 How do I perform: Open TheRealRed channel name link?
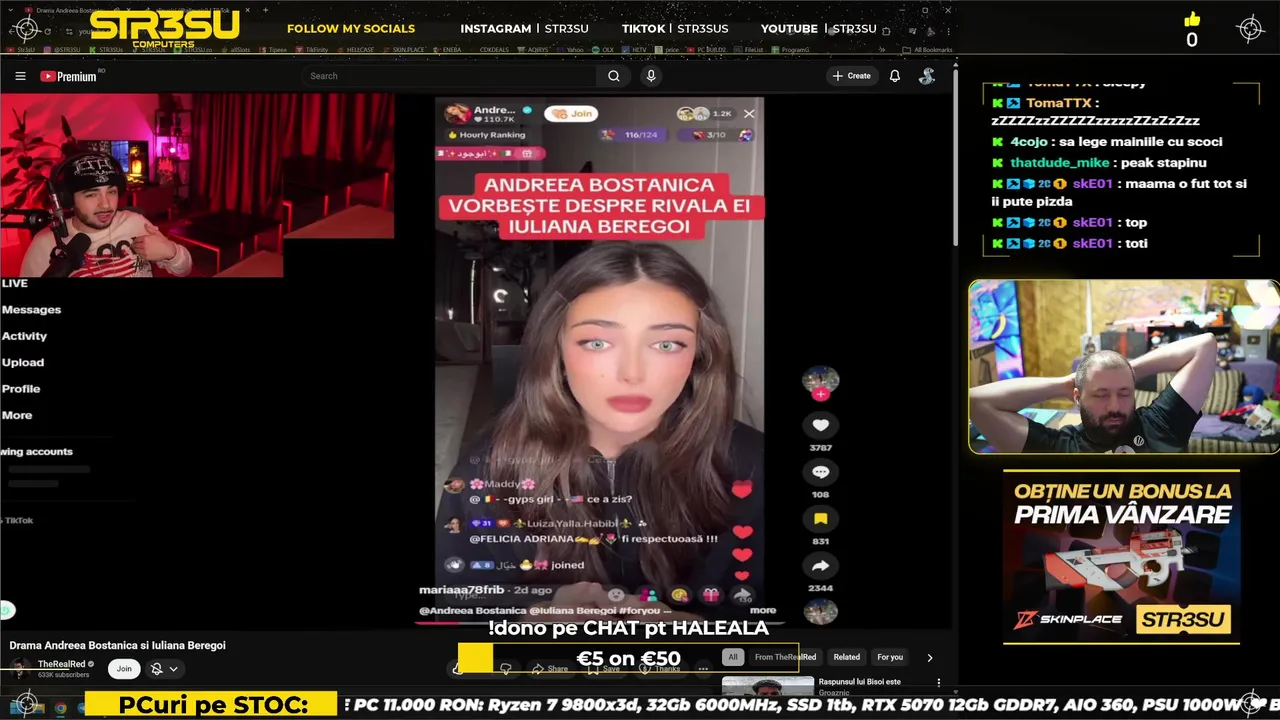tap(62, 664)
